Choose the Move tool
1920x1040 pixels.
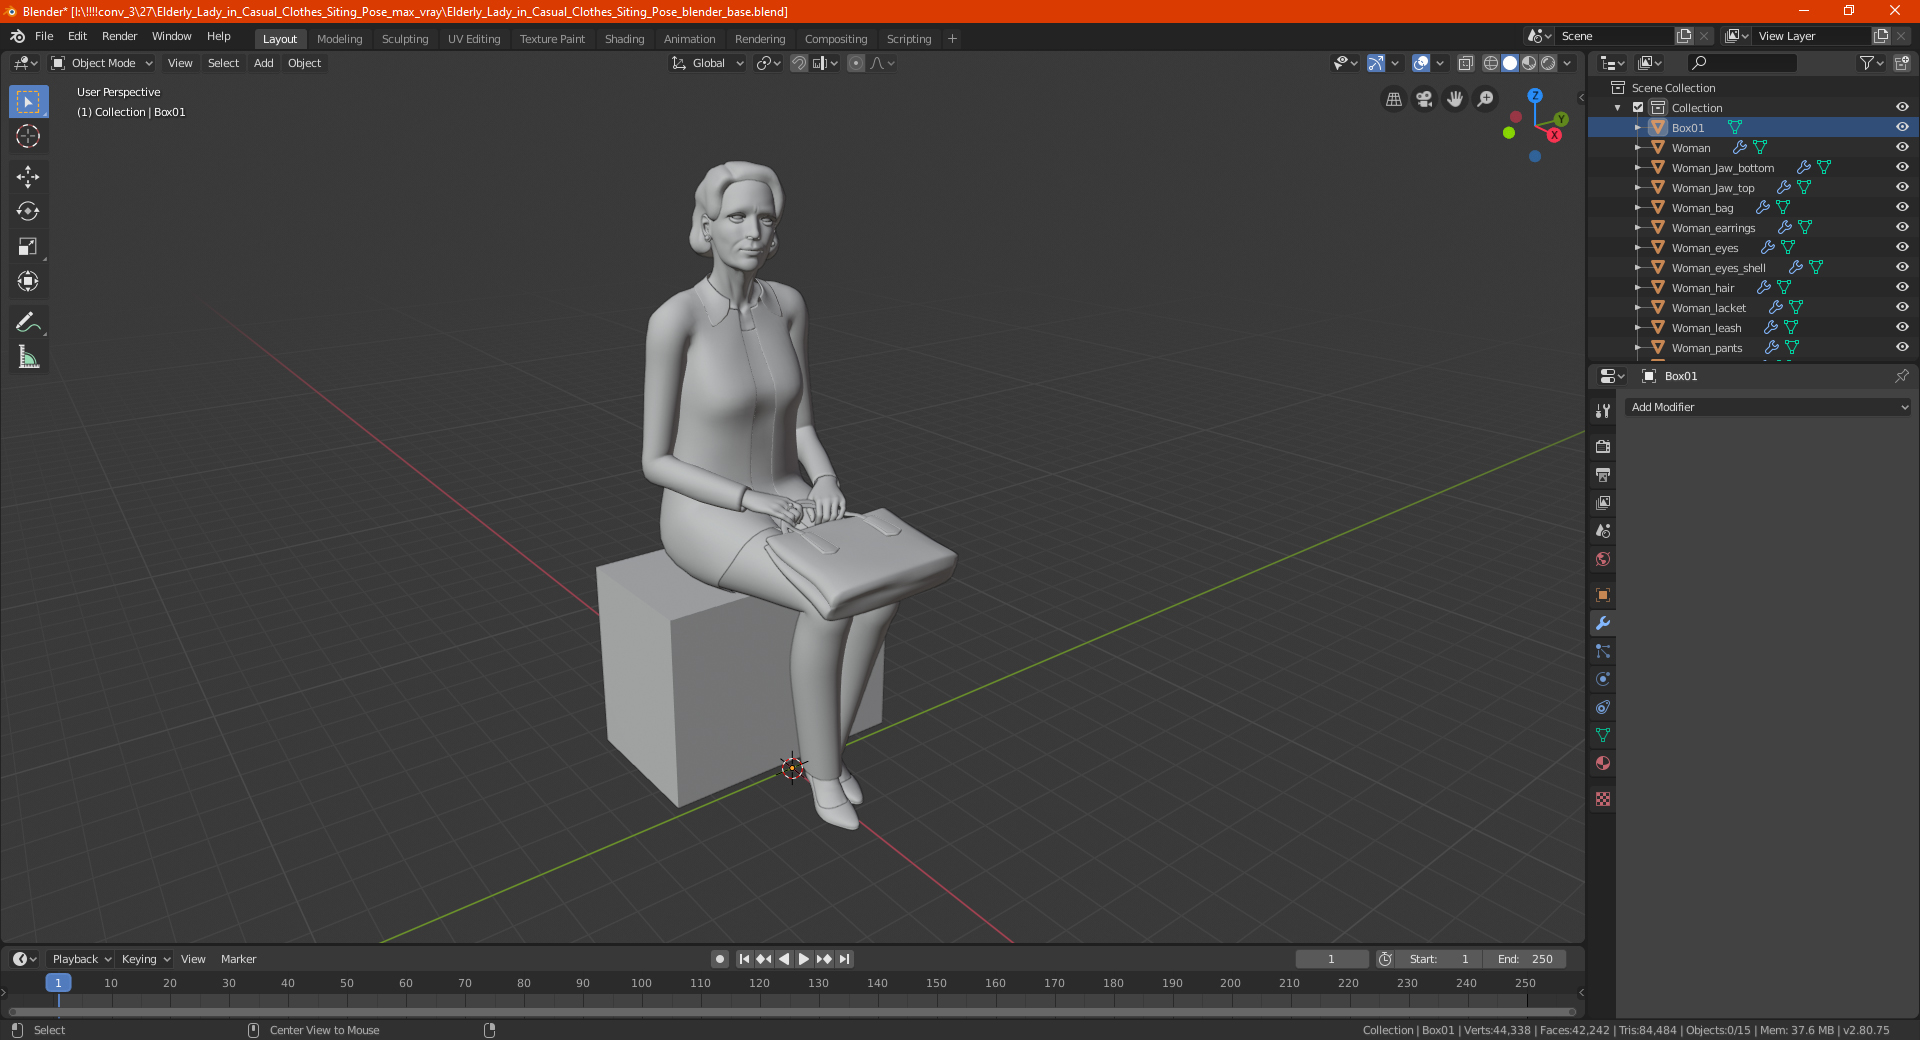pyautogui.click(x=28, y=177)
